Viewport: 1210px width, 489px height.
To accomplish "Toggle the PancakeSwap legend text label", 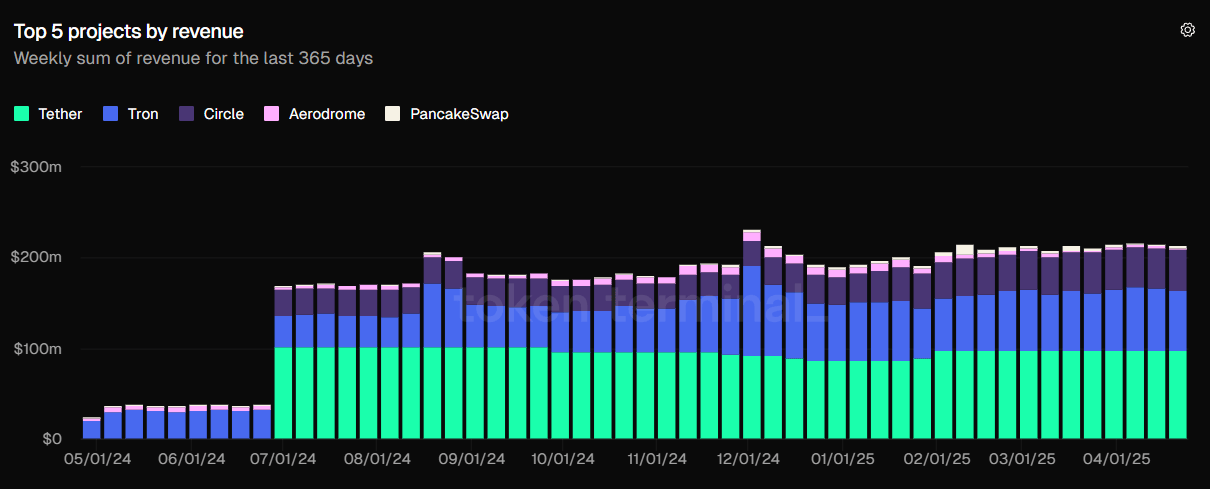I will coord(459,114).
